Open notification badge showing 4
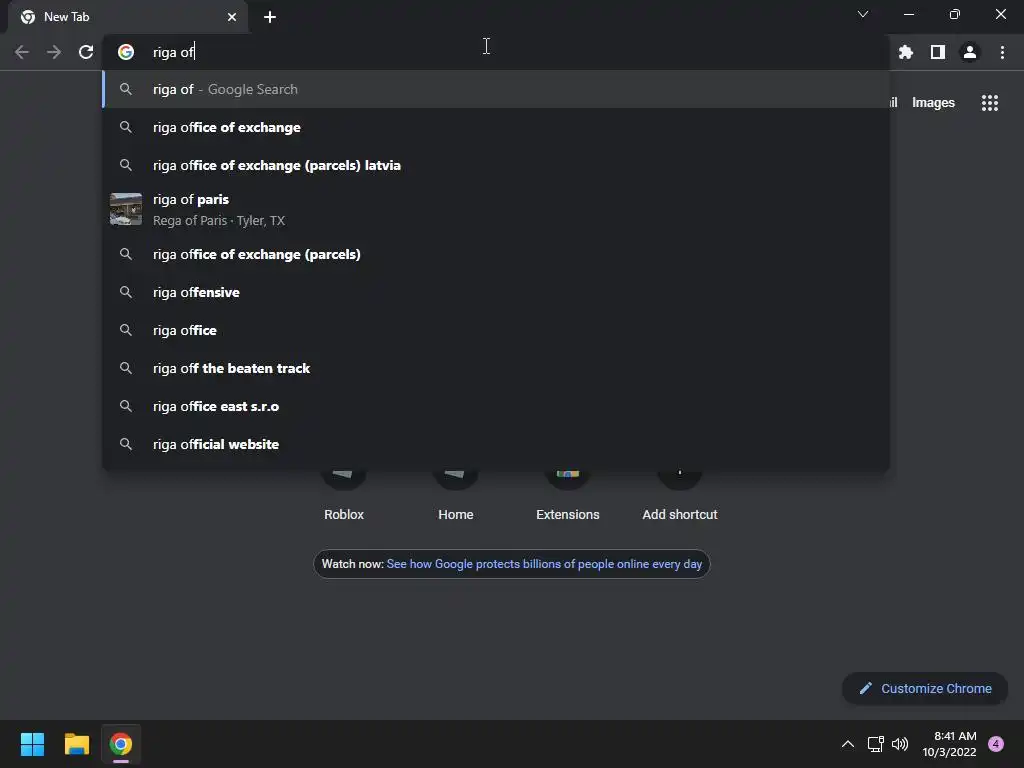This screenshot has width=1024, height=768. pyautogui.click(x=996, y=744)
